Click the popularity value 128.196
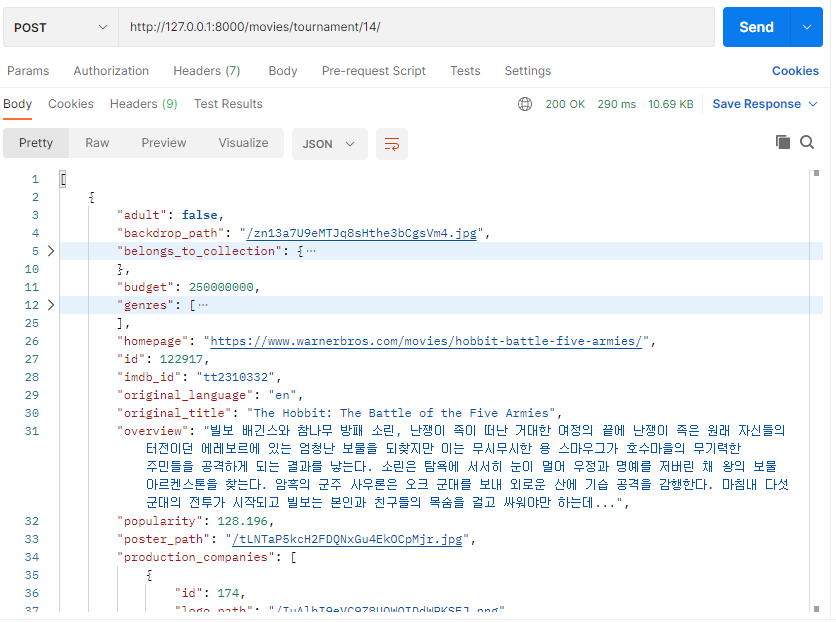 coord(243,521)
